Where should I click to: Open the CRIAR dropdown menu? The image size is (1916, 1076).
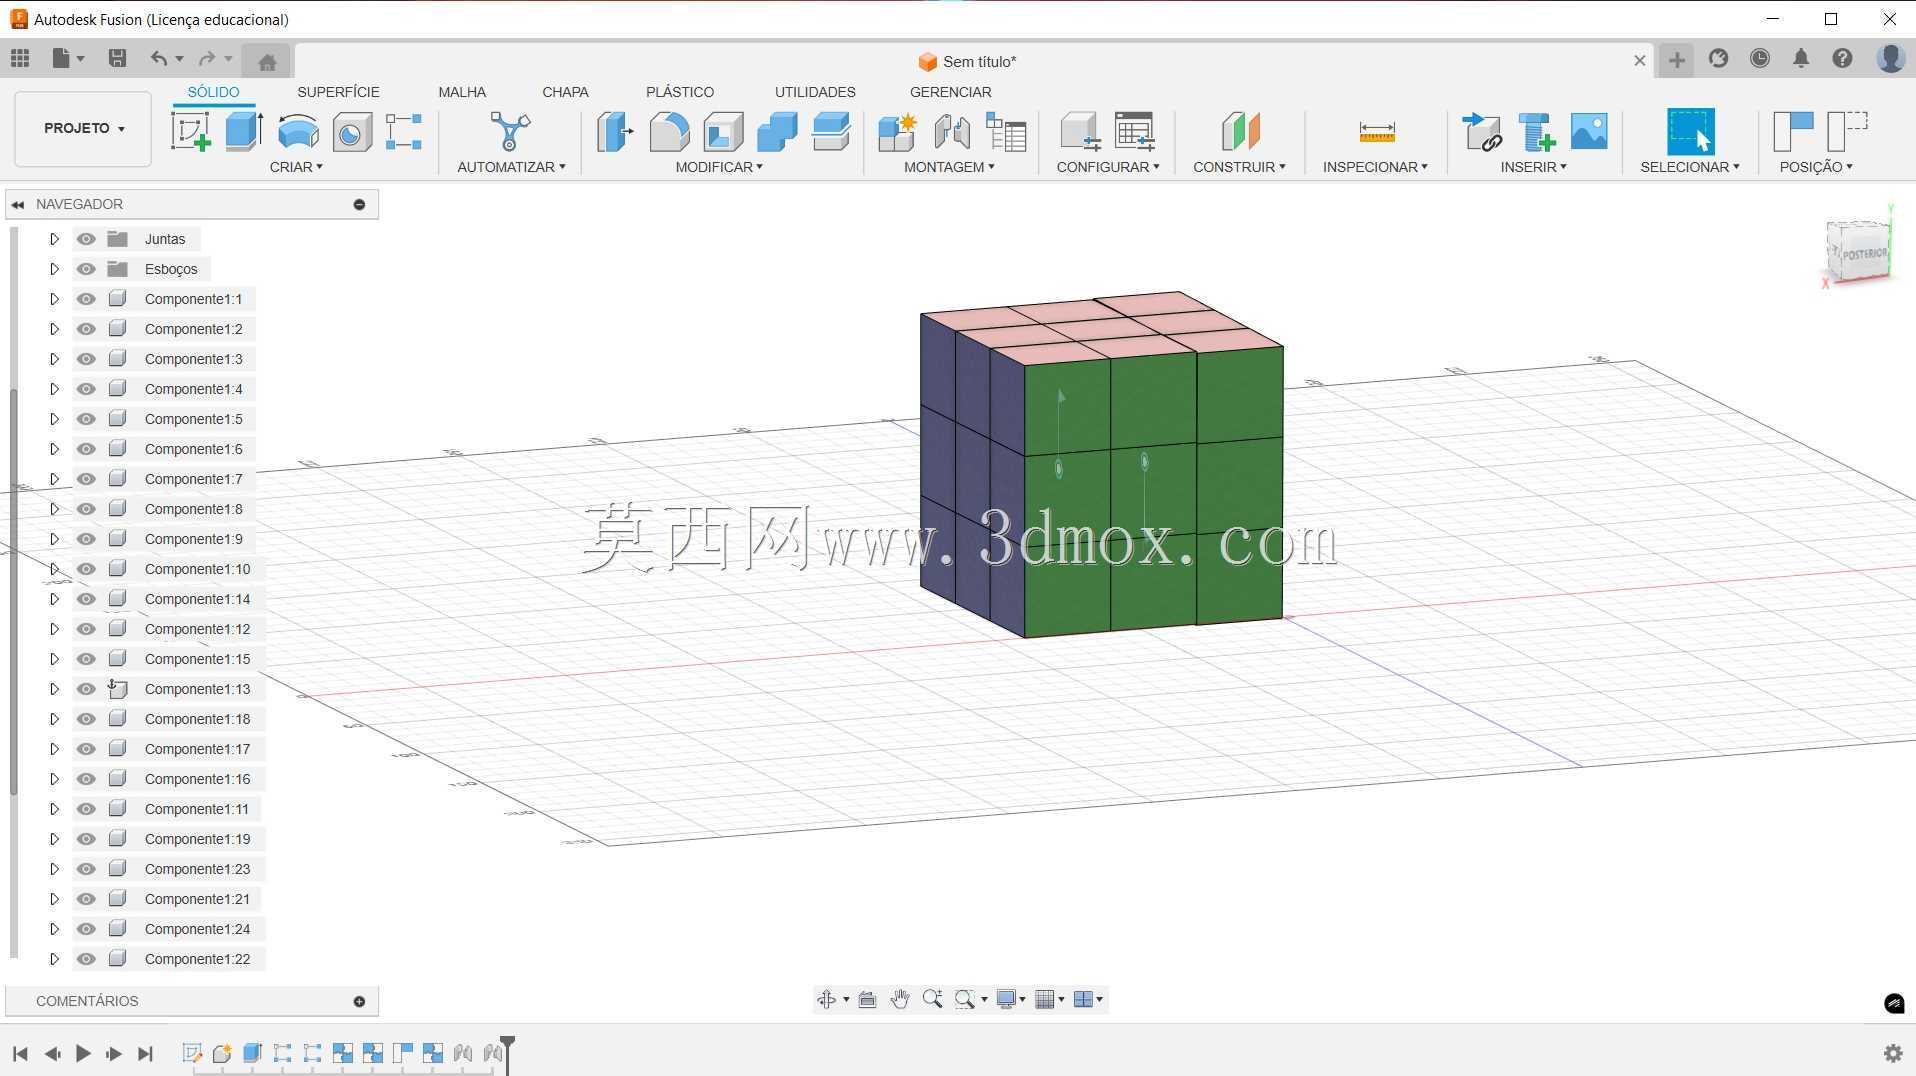(296, 167)
